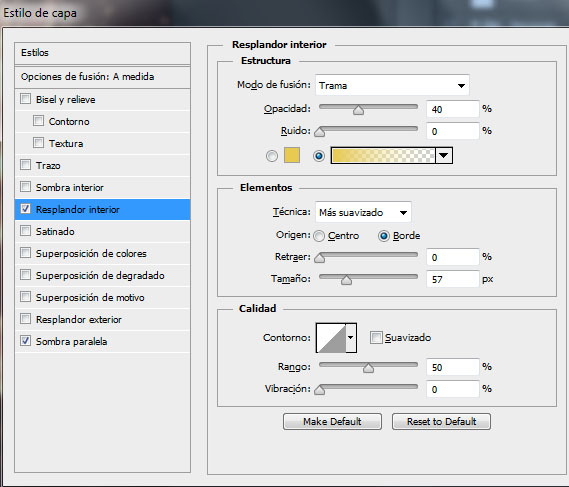Click the Contorno contour curve thumbnail
Image resolution: width=569 pixels, height=487 pixels.
tap(331, 337)
